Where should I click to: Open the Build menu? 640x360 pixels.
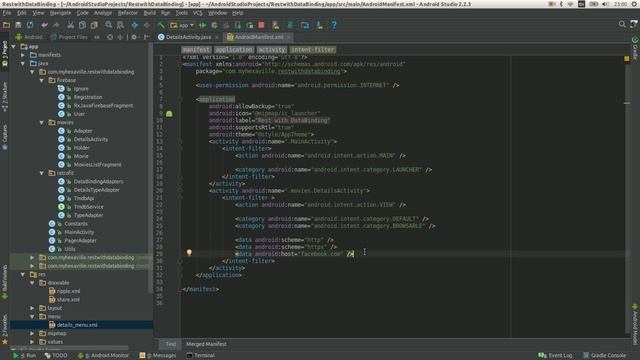149,13
